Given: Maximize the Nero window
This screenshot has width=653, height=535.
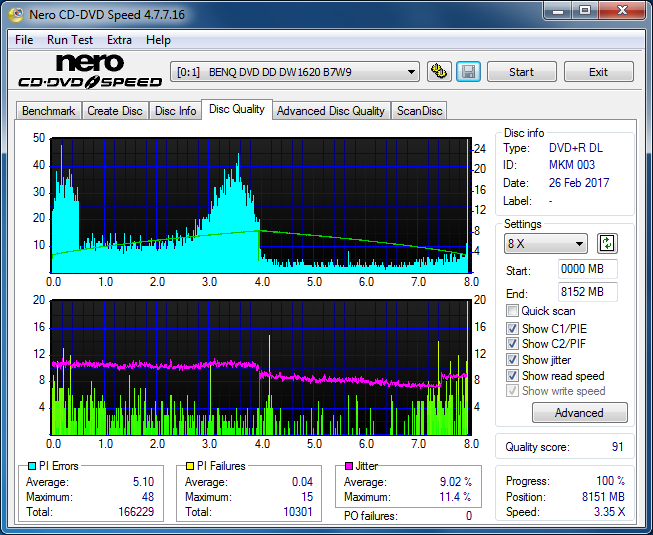Looking at the screenshot, I should point(585,11).
